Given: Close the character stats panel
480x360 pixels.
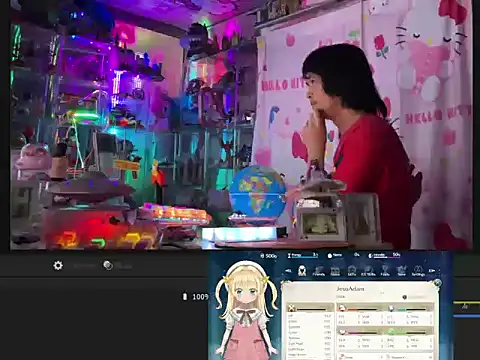Looking at the screenshot, I should coord(437,283).
